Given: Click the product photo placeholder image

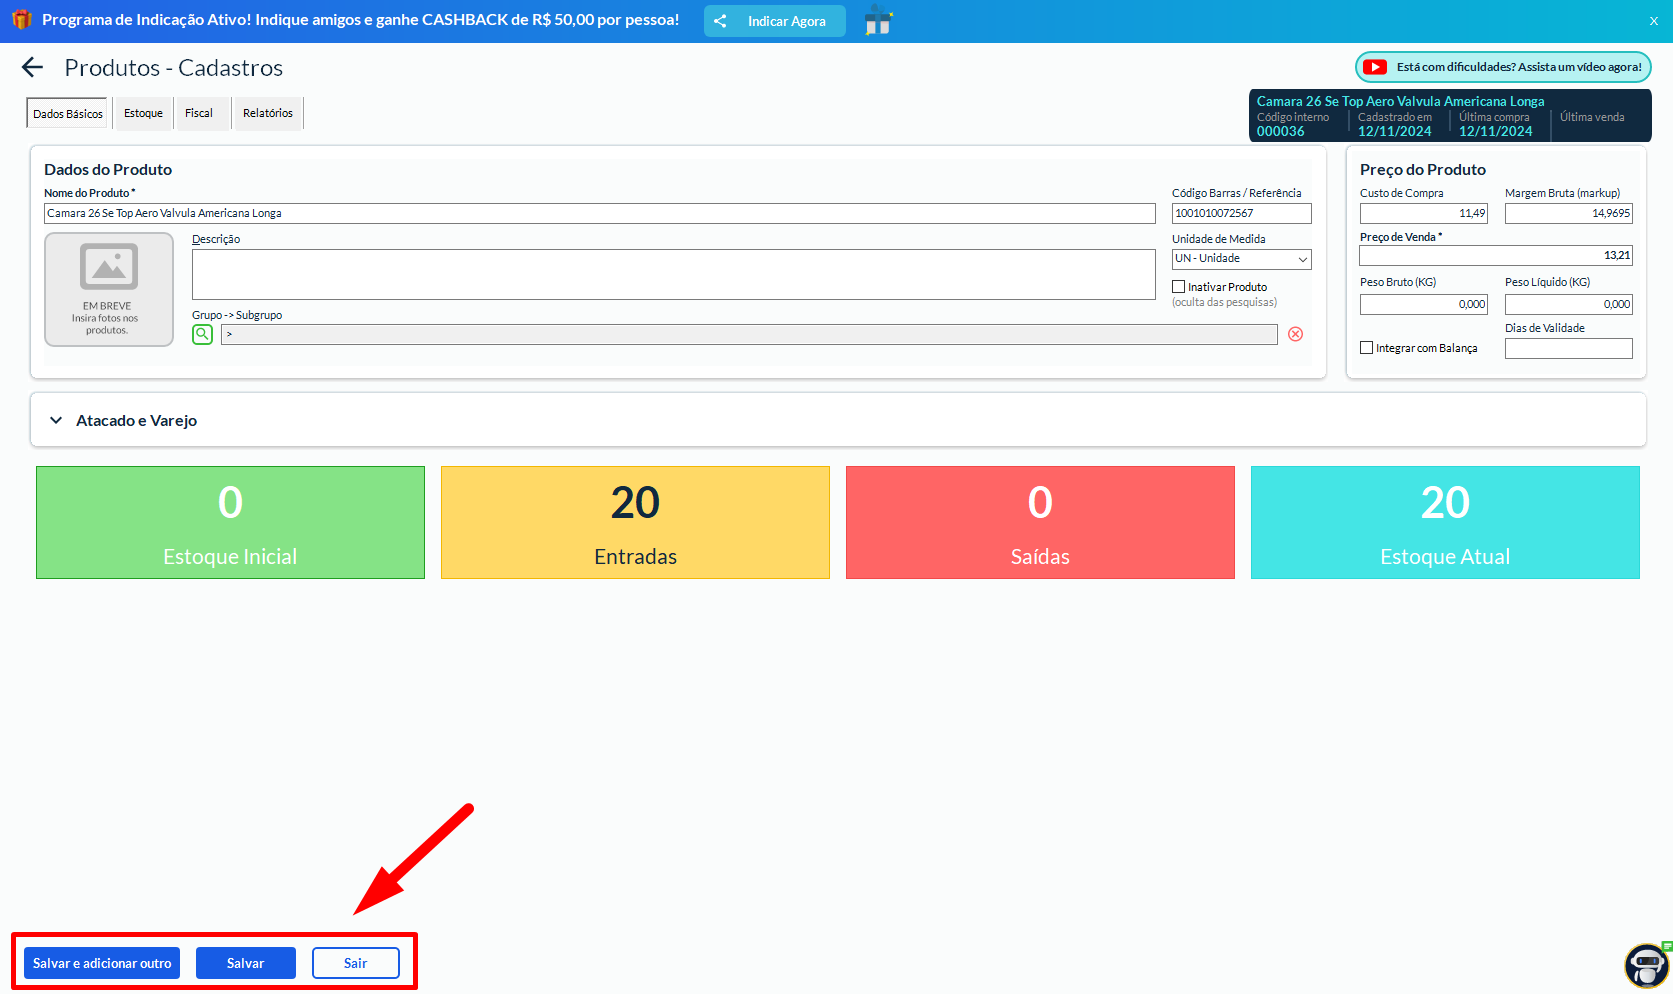Looking at the screenshot, I should [109, 289].
